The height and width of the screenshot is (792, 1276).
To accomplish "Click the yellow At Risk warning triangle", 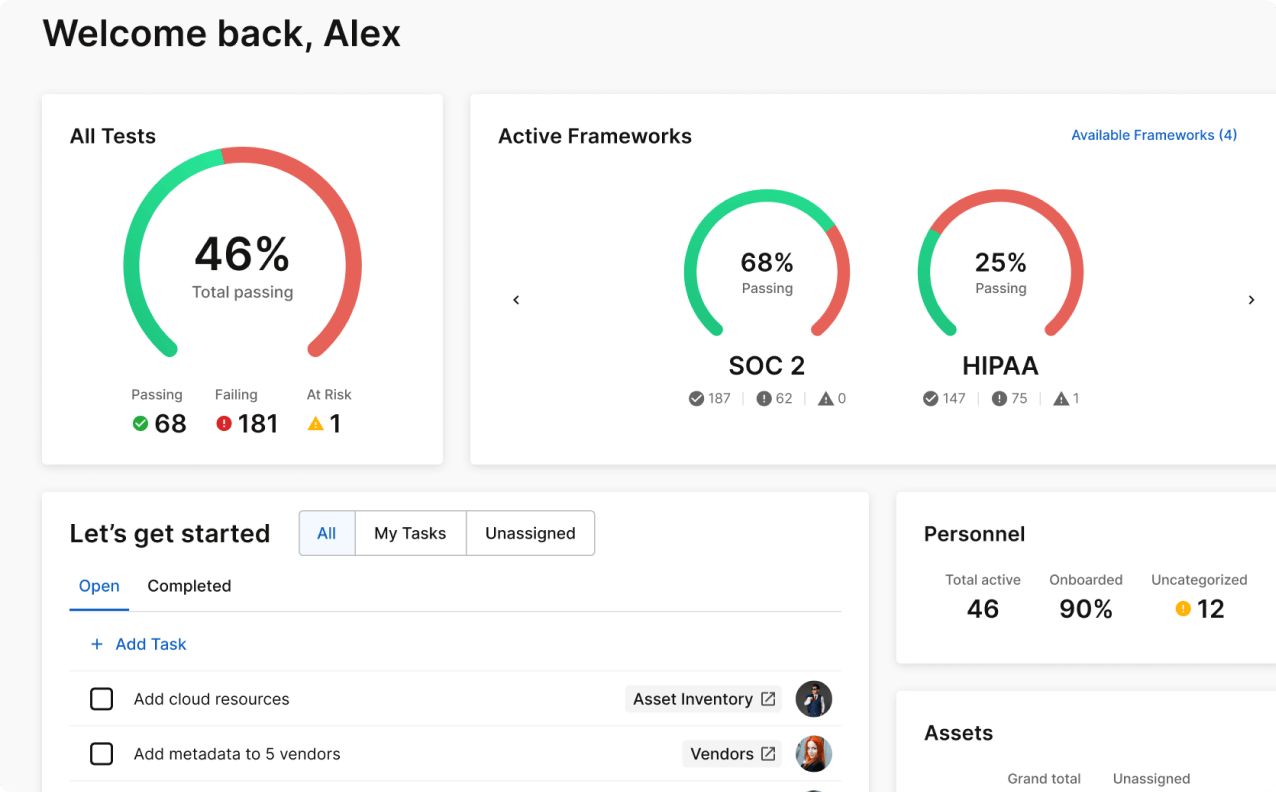I will (316, 424).
